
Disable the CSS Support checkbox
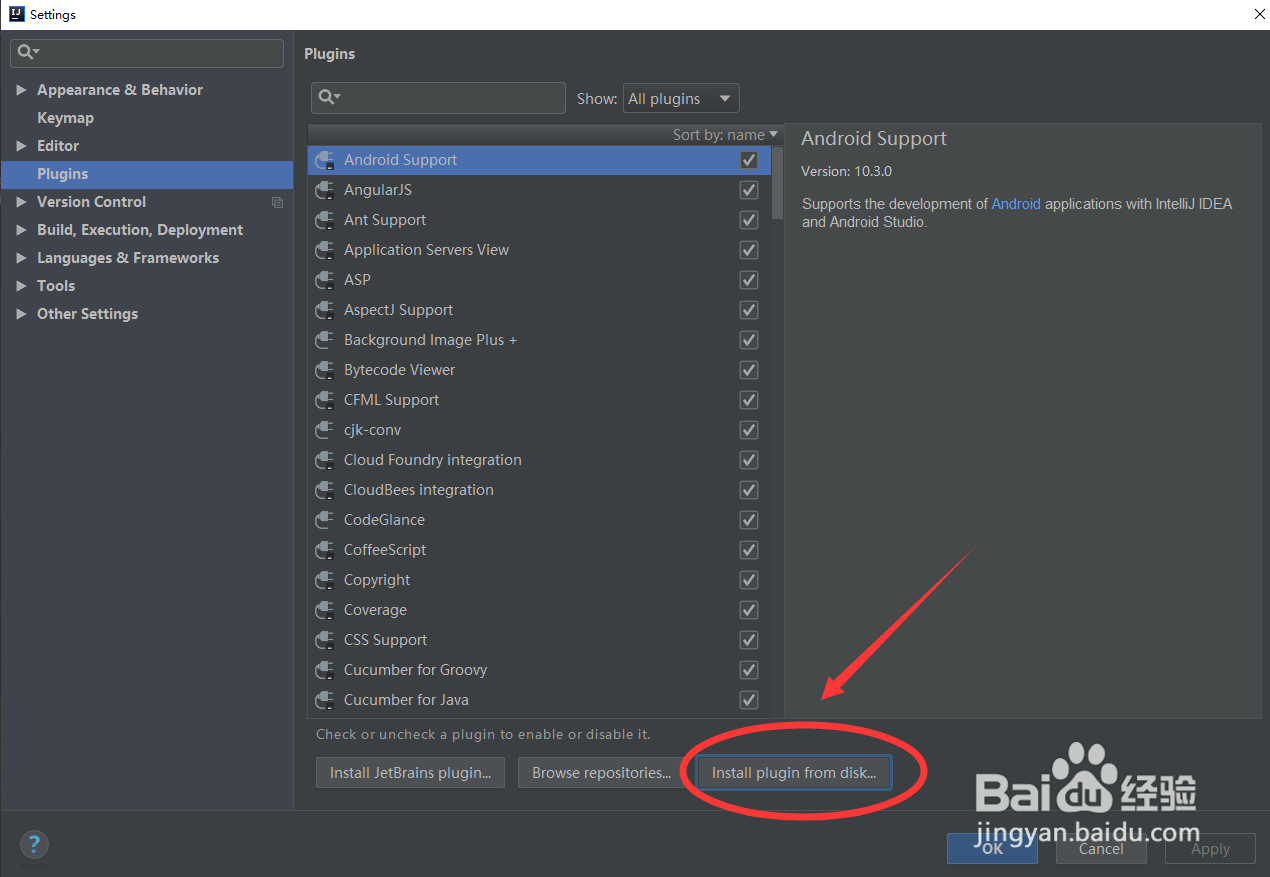748,640
